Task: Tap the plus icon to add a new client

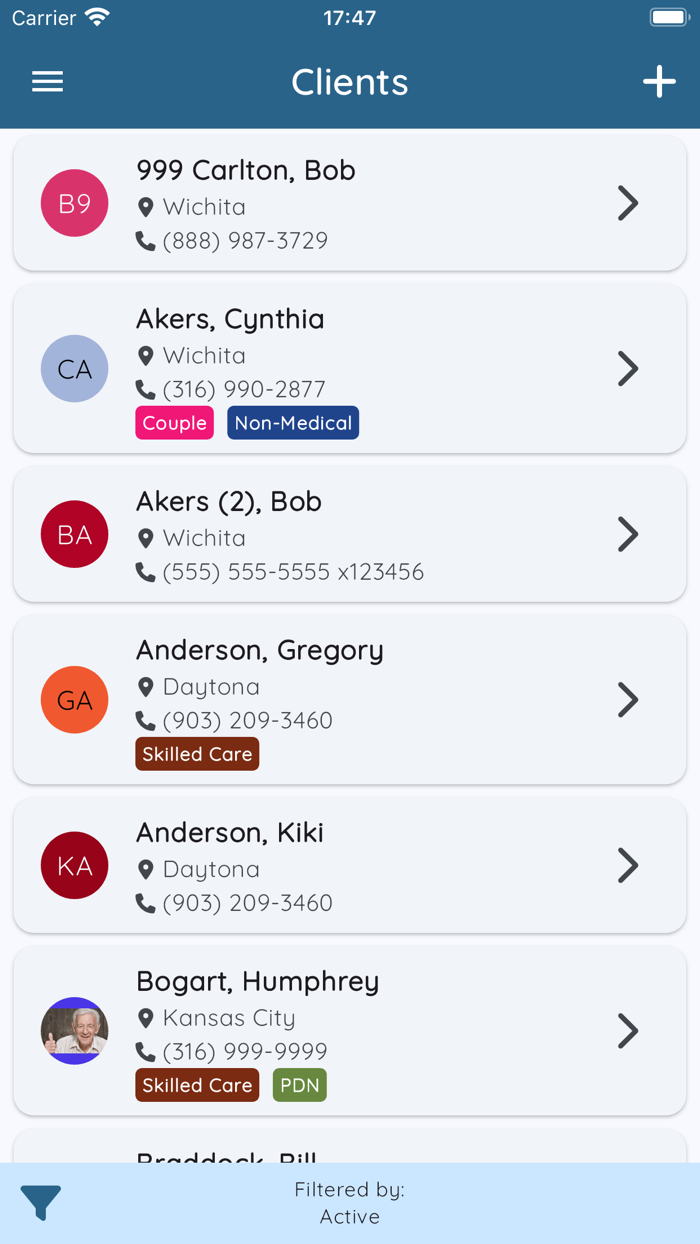Action: coord(658,82)
